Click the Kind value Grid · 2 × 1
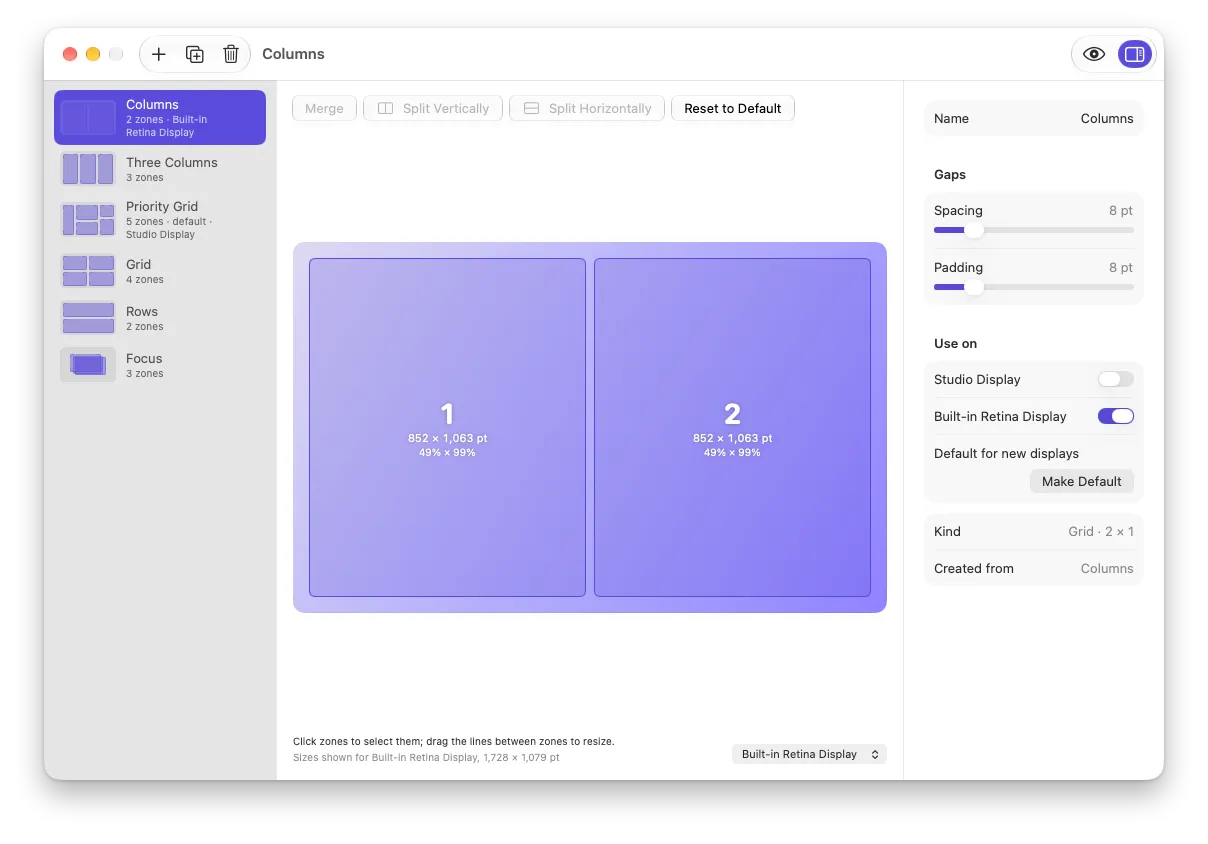This screenshot has width=1208, height=844. (1101, 531)
